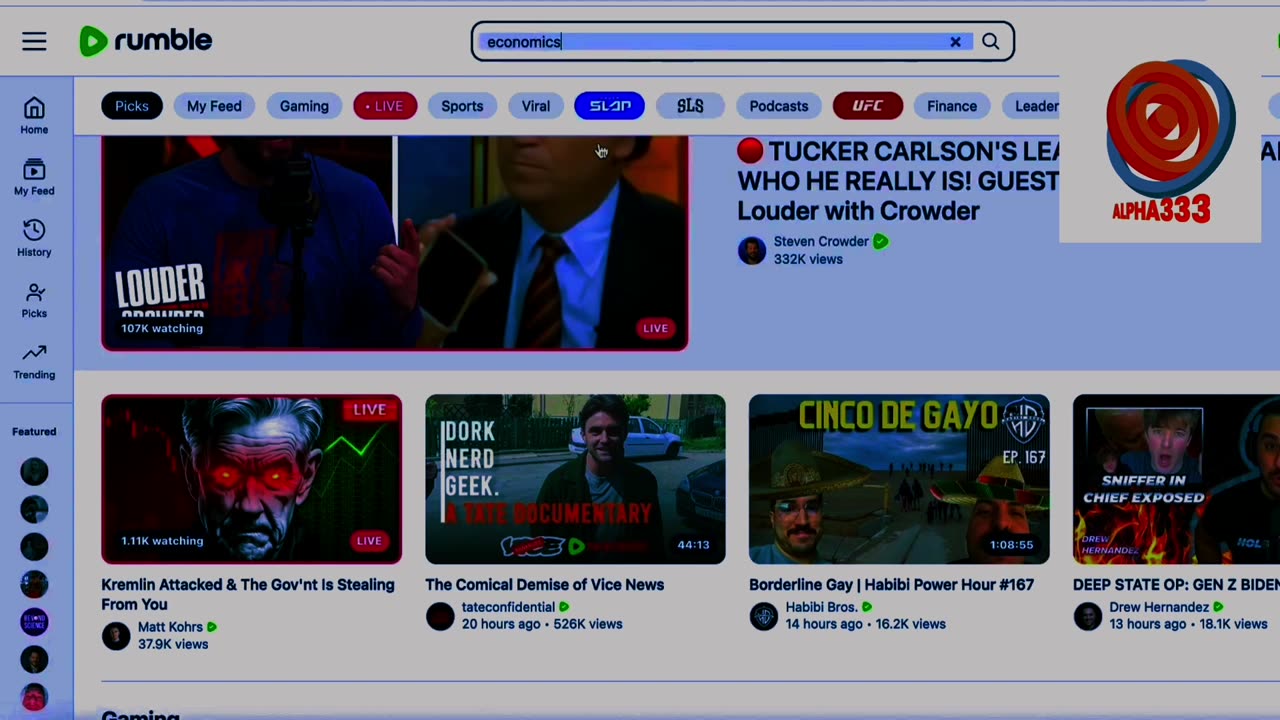
Task: Select the Viral category chip
Action: (536, 106)
